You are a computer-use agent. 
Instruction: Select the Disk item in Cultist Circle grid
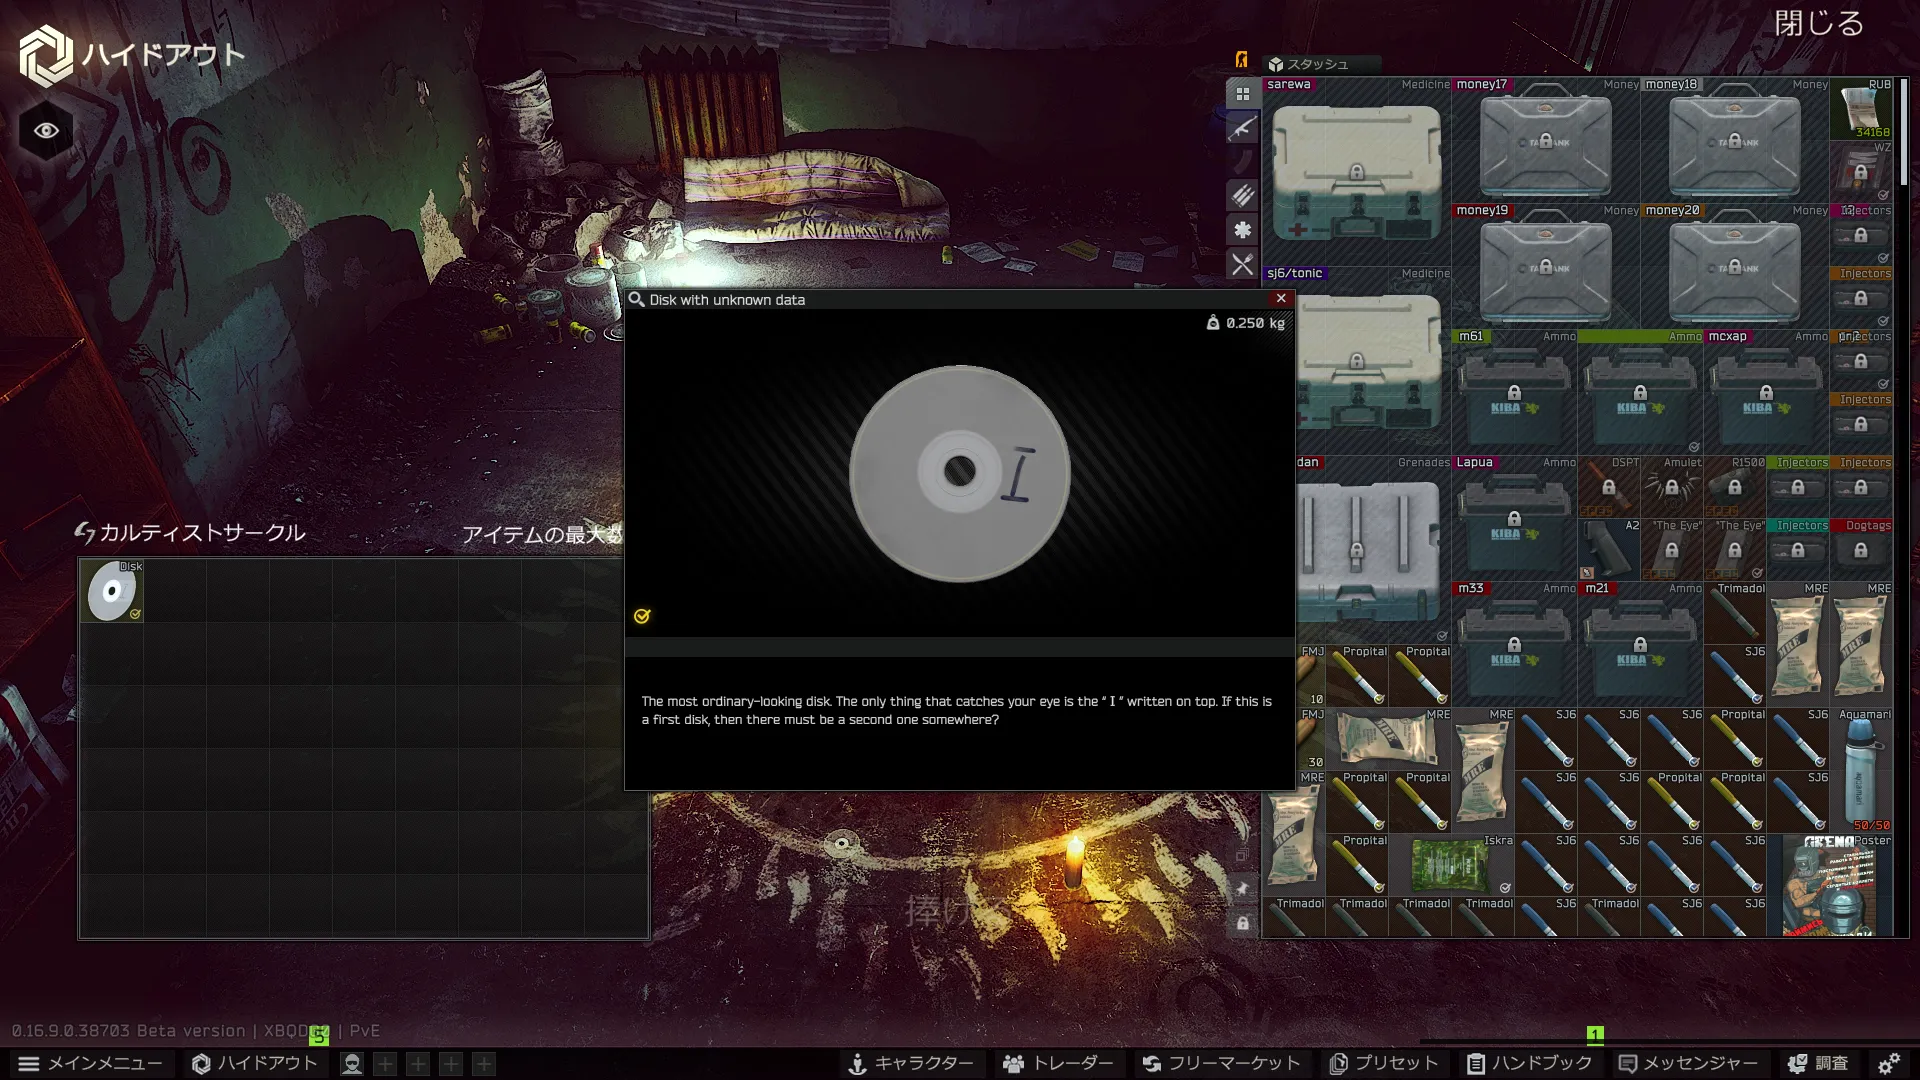coord(112,590)
